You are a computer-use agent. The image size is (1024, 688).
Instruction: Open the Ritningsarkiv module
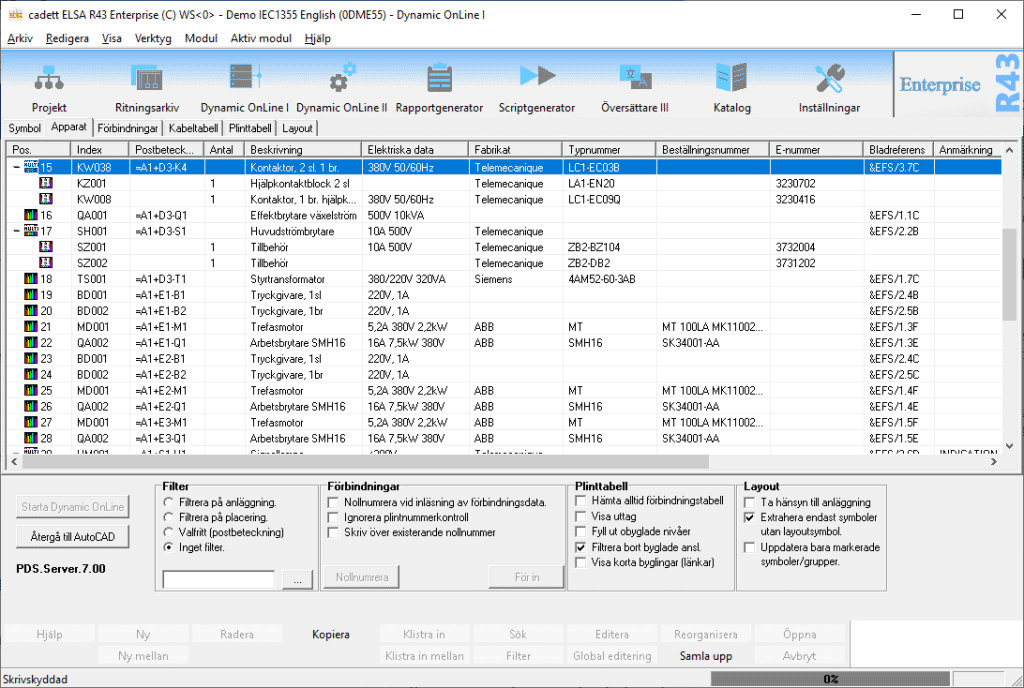148,85
